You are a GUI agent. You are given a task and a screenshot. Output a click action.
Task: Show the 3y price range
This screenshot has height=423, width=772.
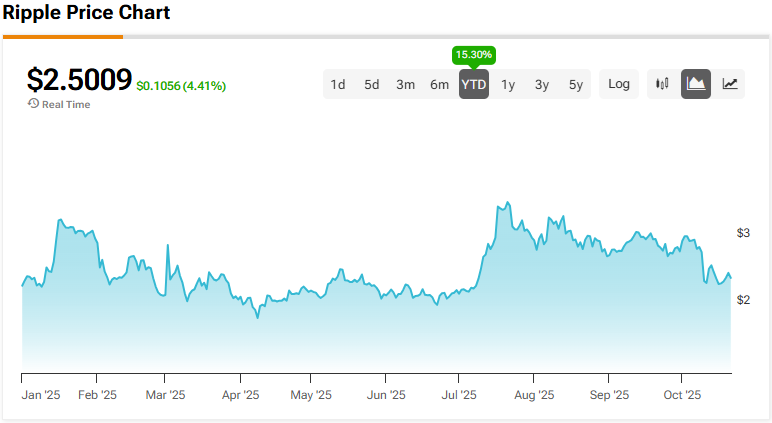click(542, 85)
